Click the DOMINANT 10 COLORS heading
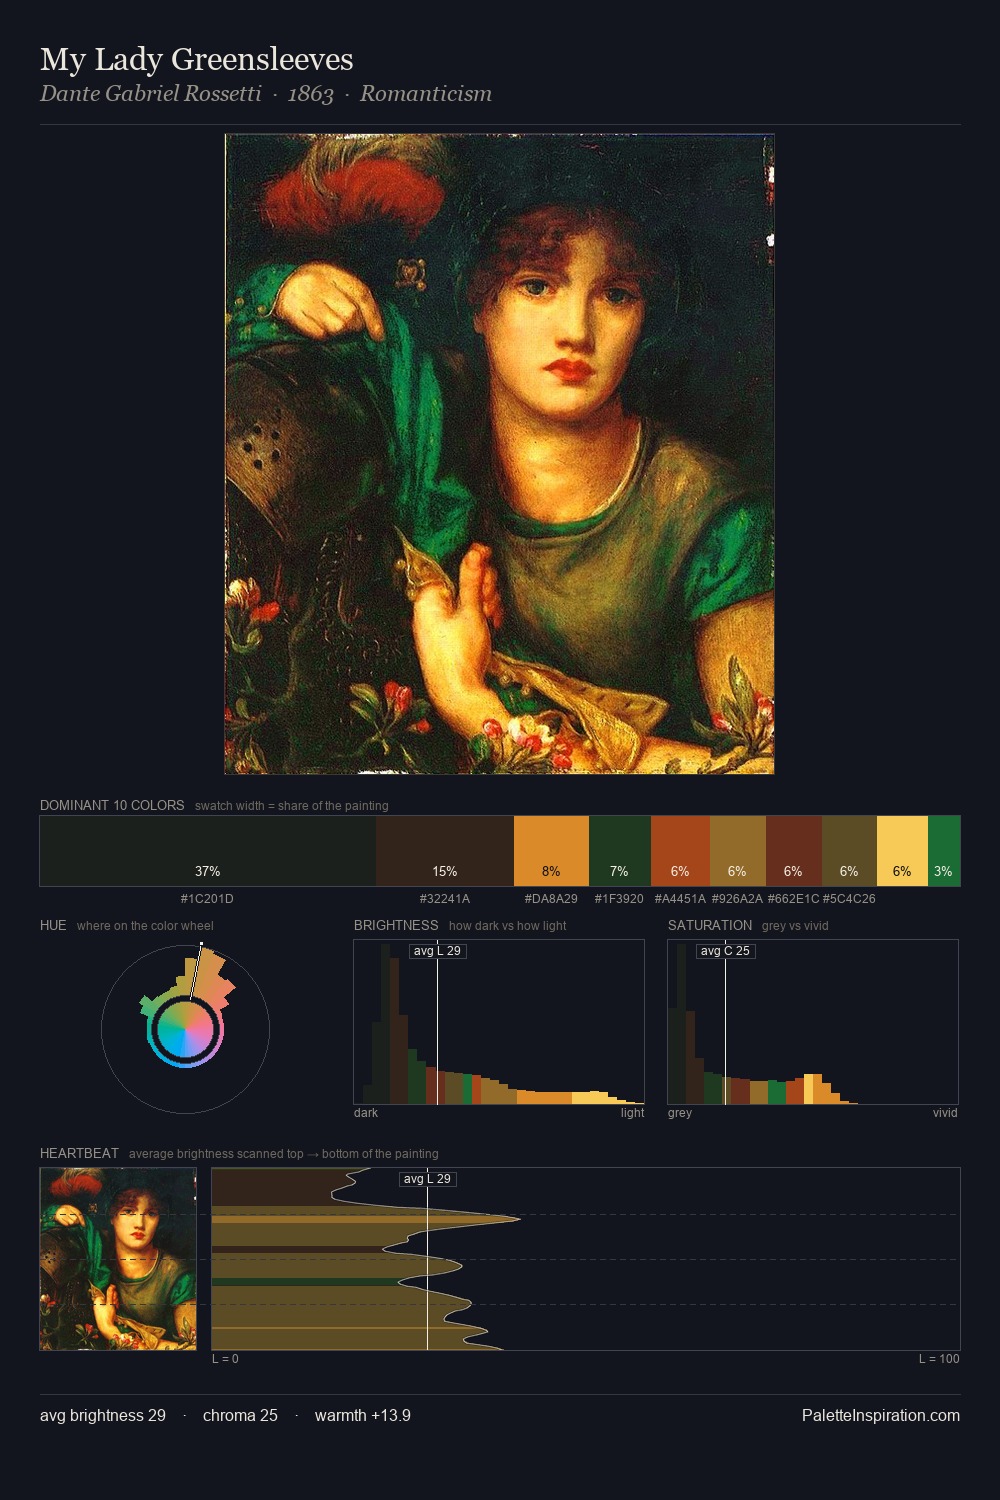The image size is (1000, 1500). (x=112, y=805)
